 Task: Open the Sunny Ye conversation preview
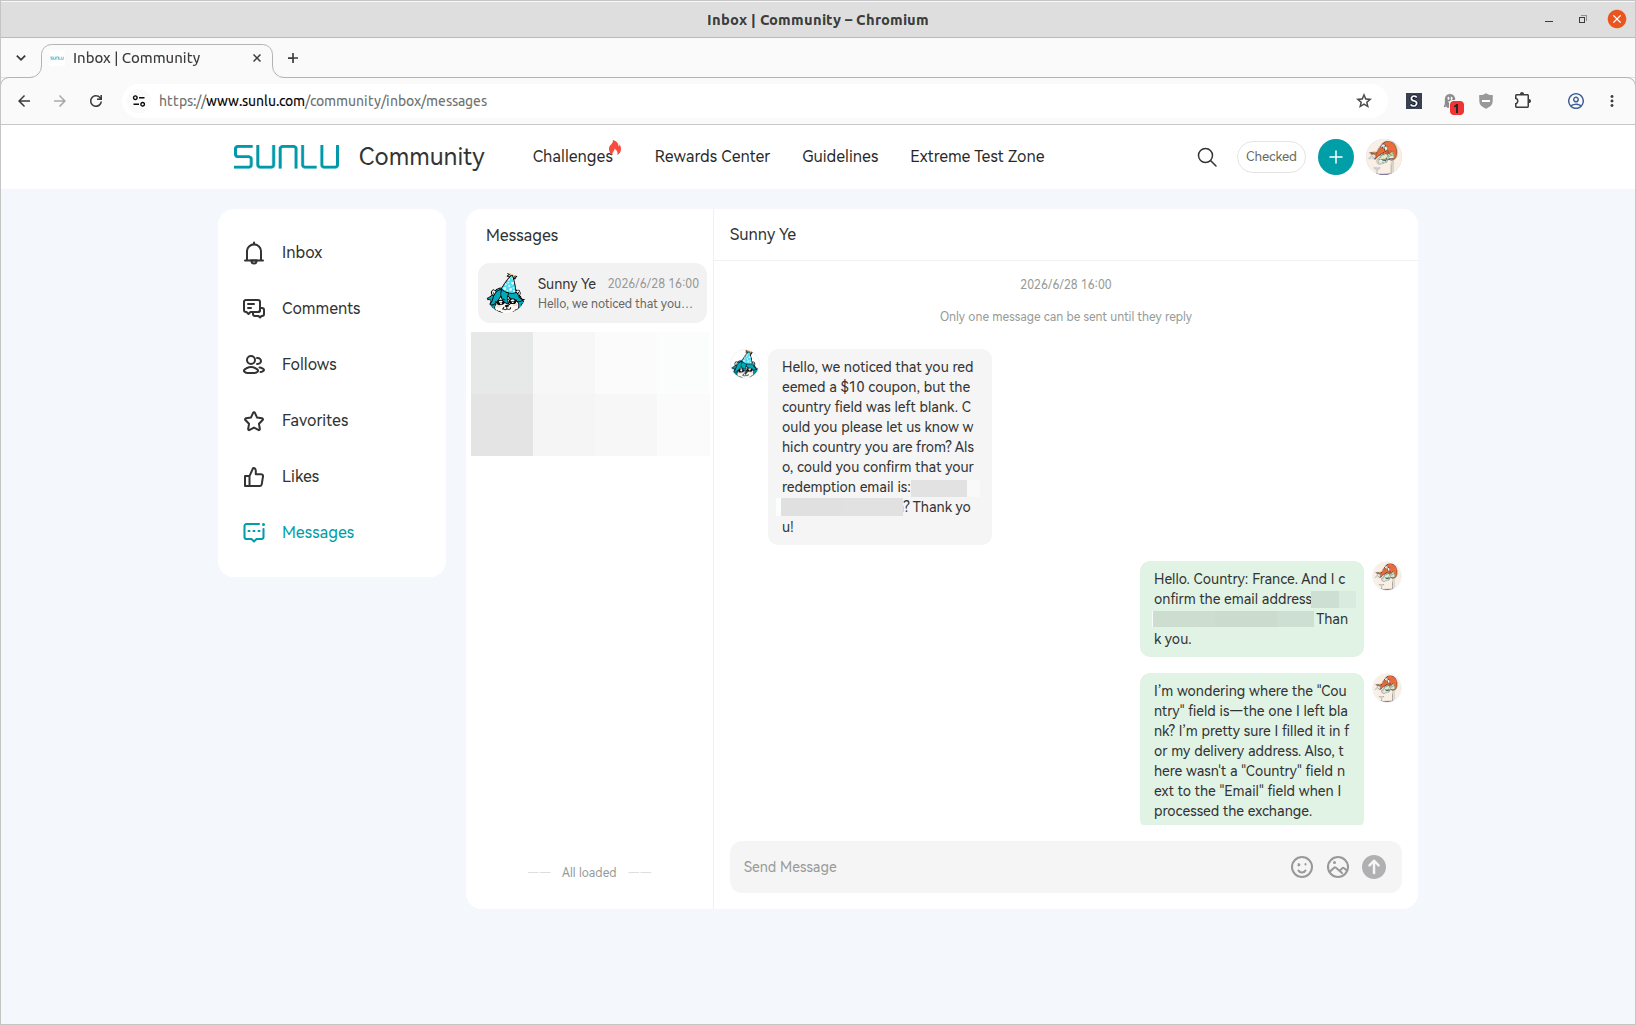(592, 293)
